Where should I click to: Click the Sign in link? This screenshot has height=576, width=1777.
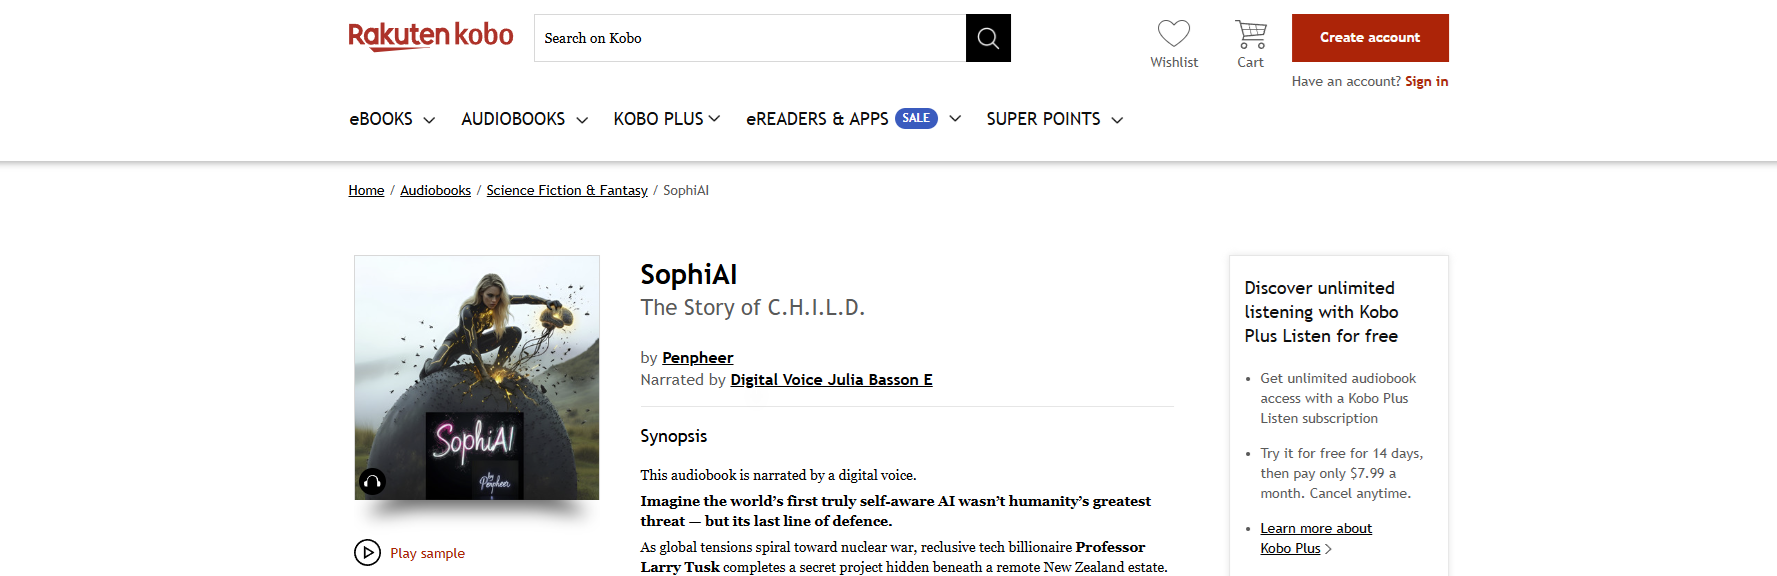pyautogui.click(x=1426, y=81)
